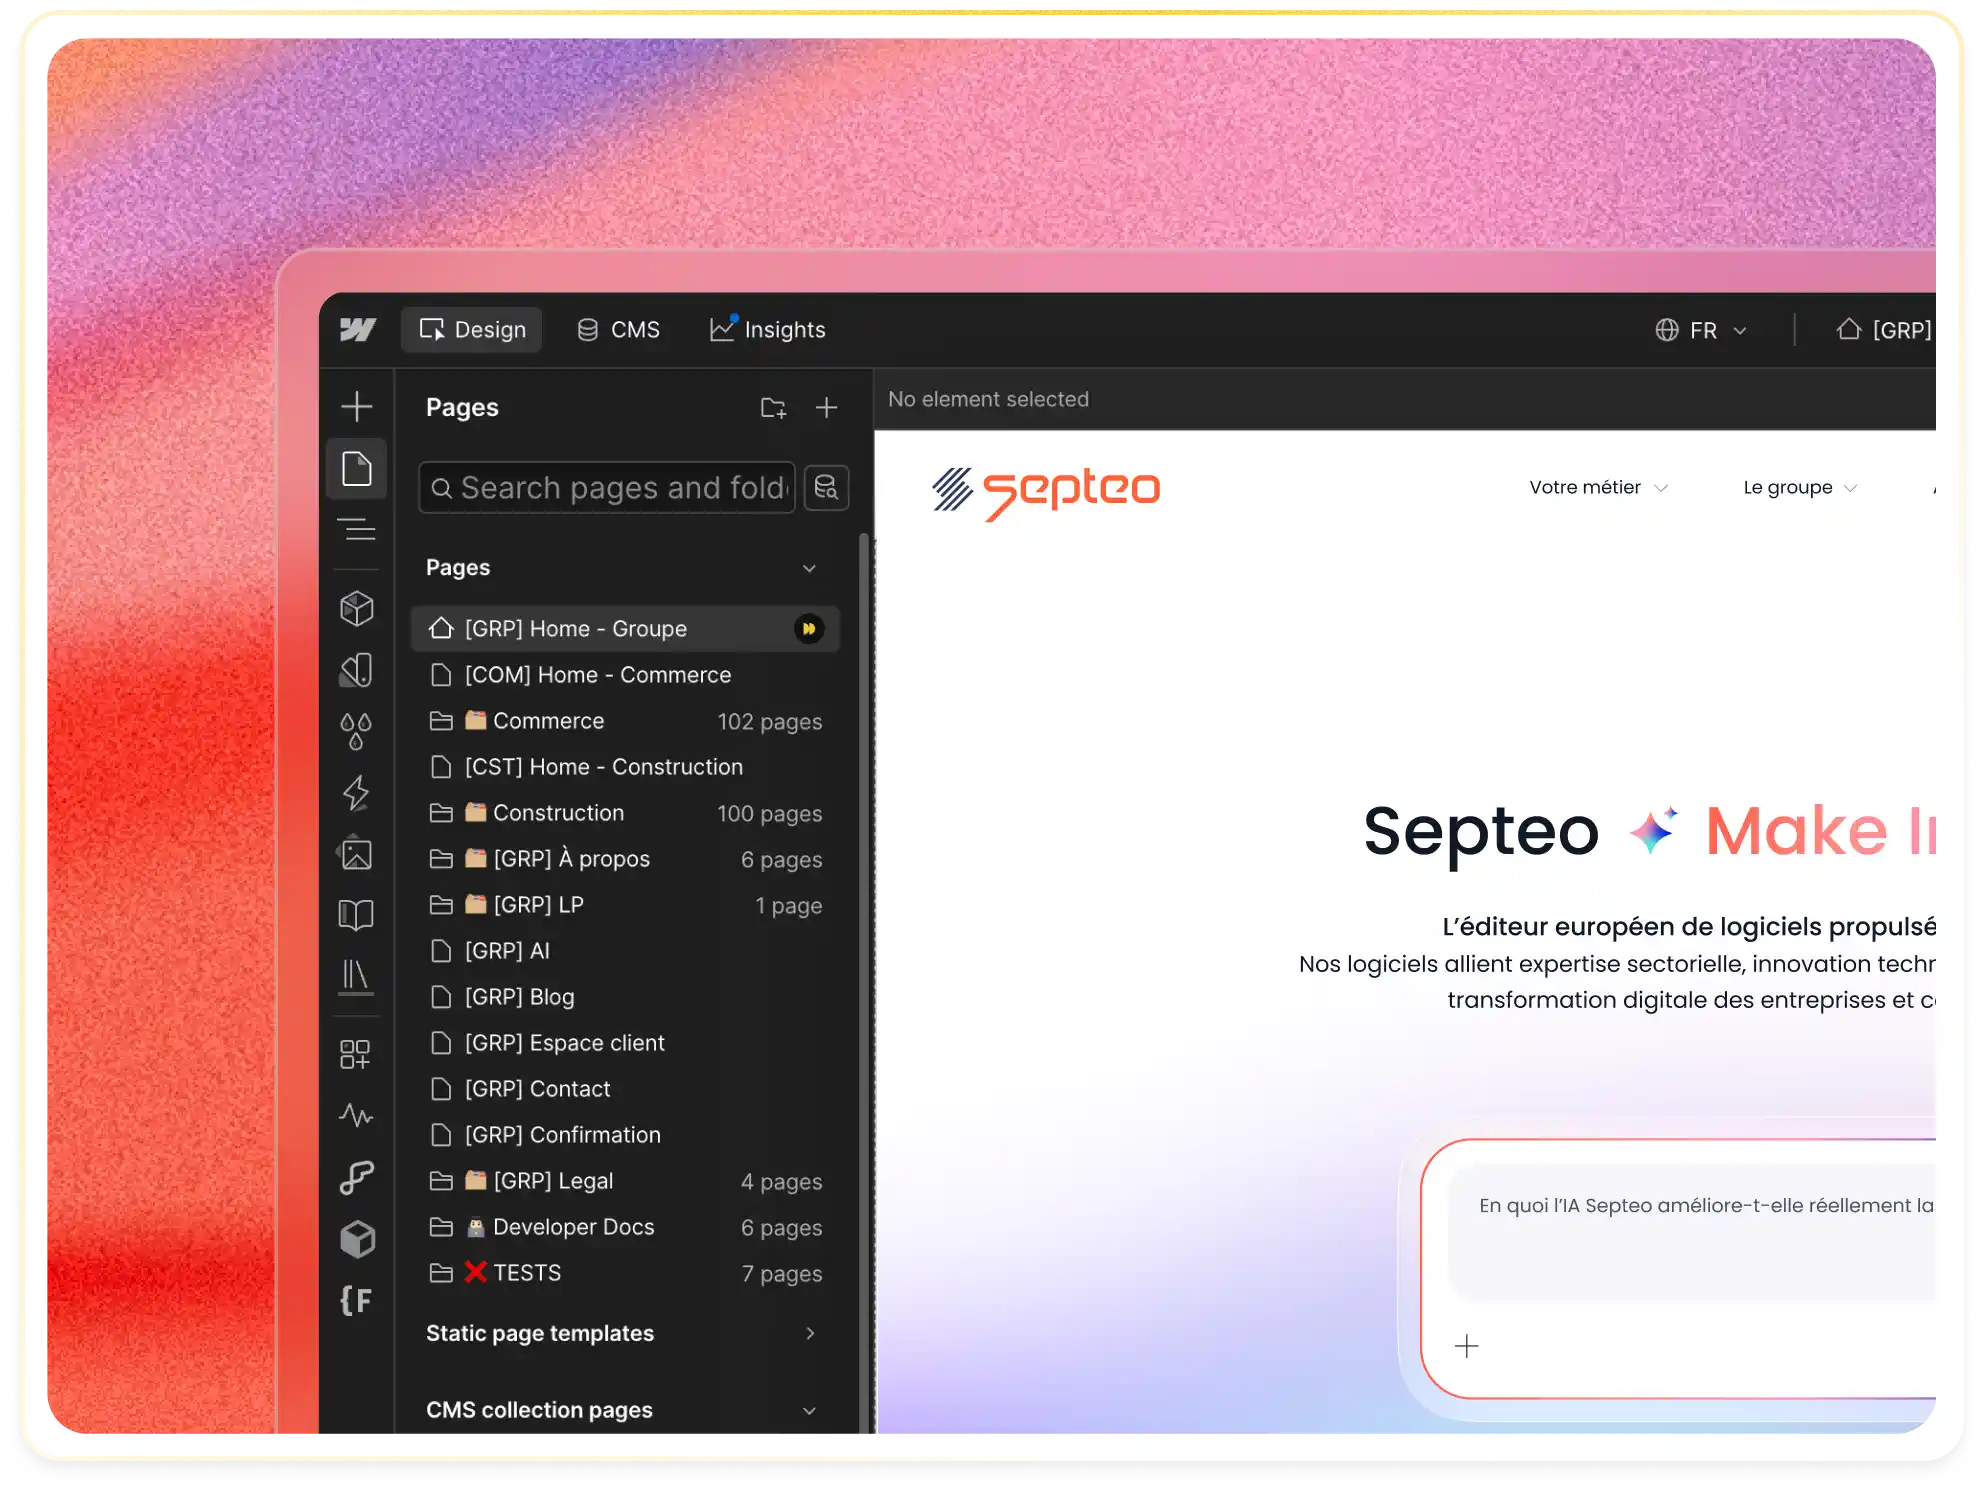Select the [GRP] Blog page
The height and width of the screenshot is (1492, 1985).
pos(625,997)
